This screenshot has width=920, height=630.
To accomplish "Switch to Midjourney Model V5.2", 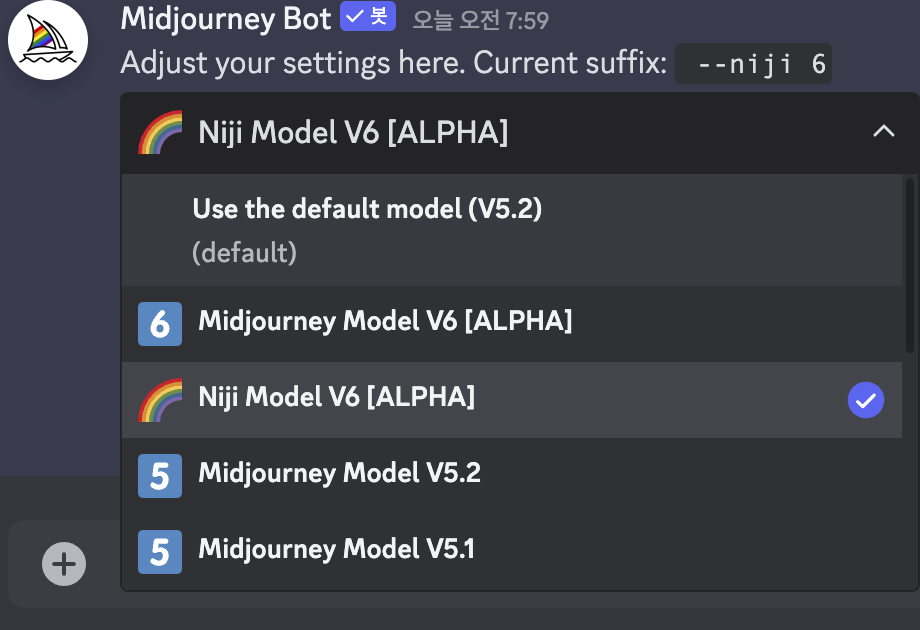I will (x=339, y=473).
